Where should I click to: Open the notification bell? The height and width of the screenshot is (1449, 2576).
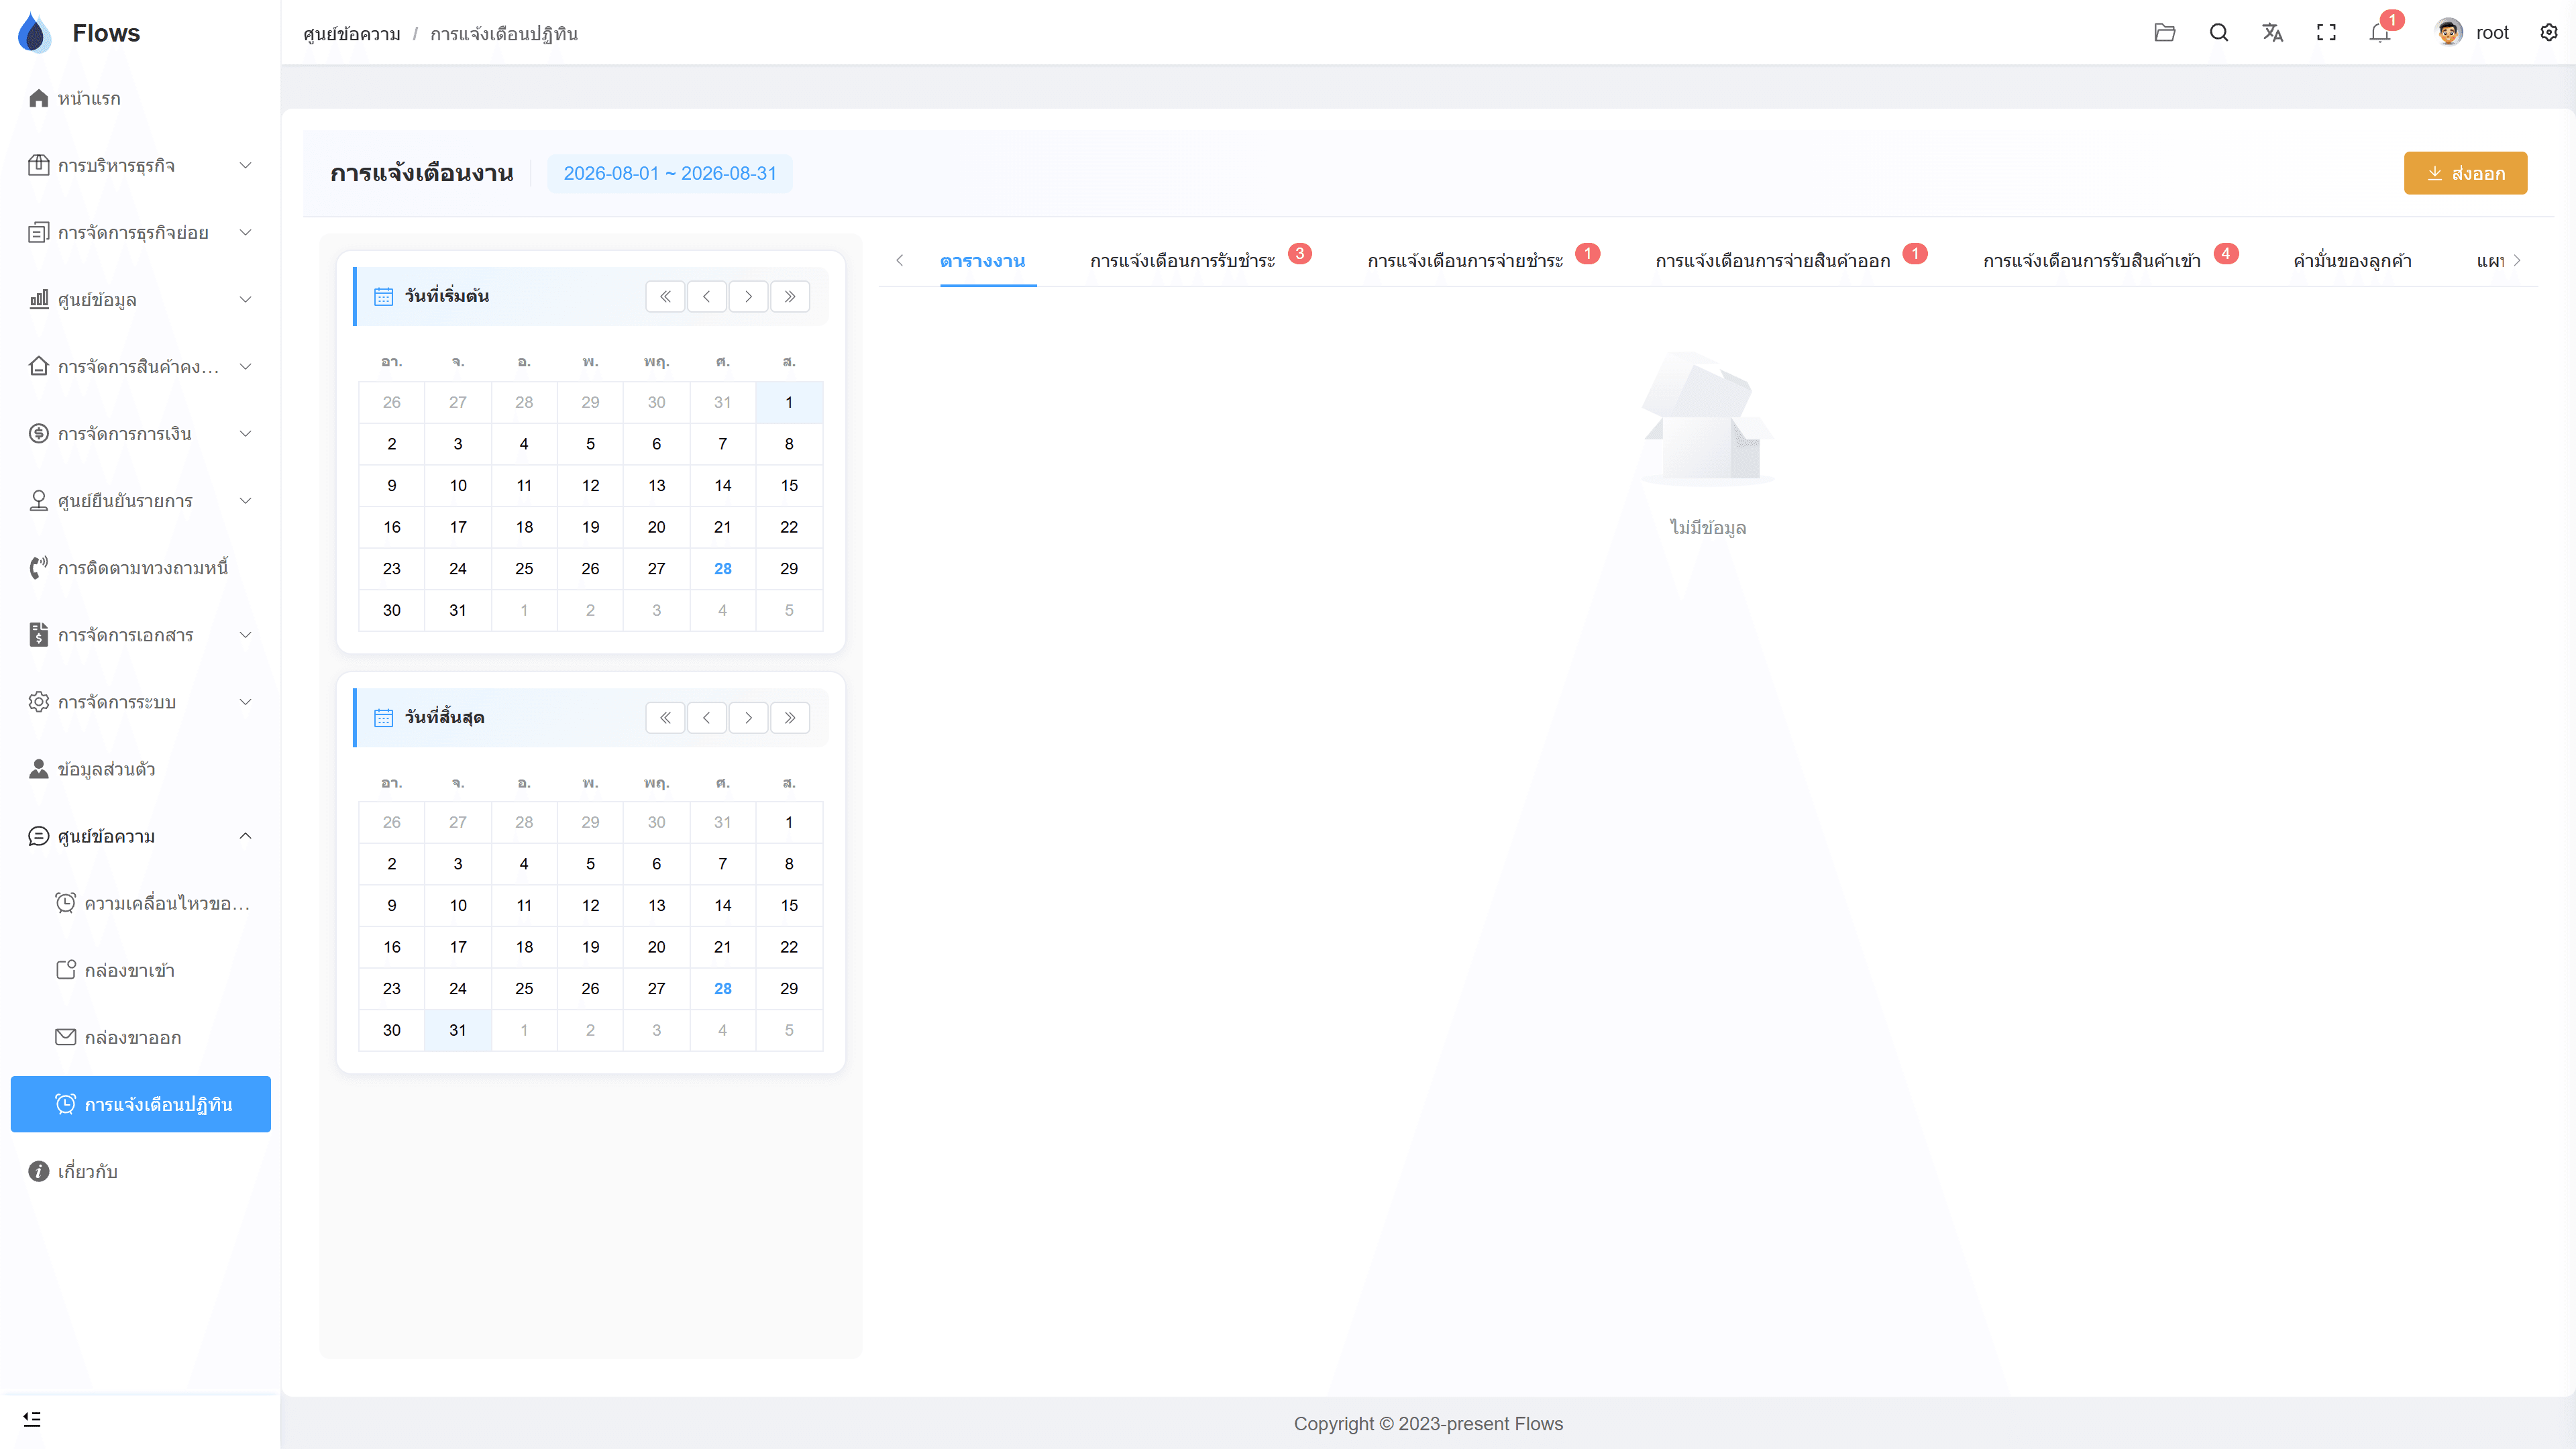tap(2380, 33)
